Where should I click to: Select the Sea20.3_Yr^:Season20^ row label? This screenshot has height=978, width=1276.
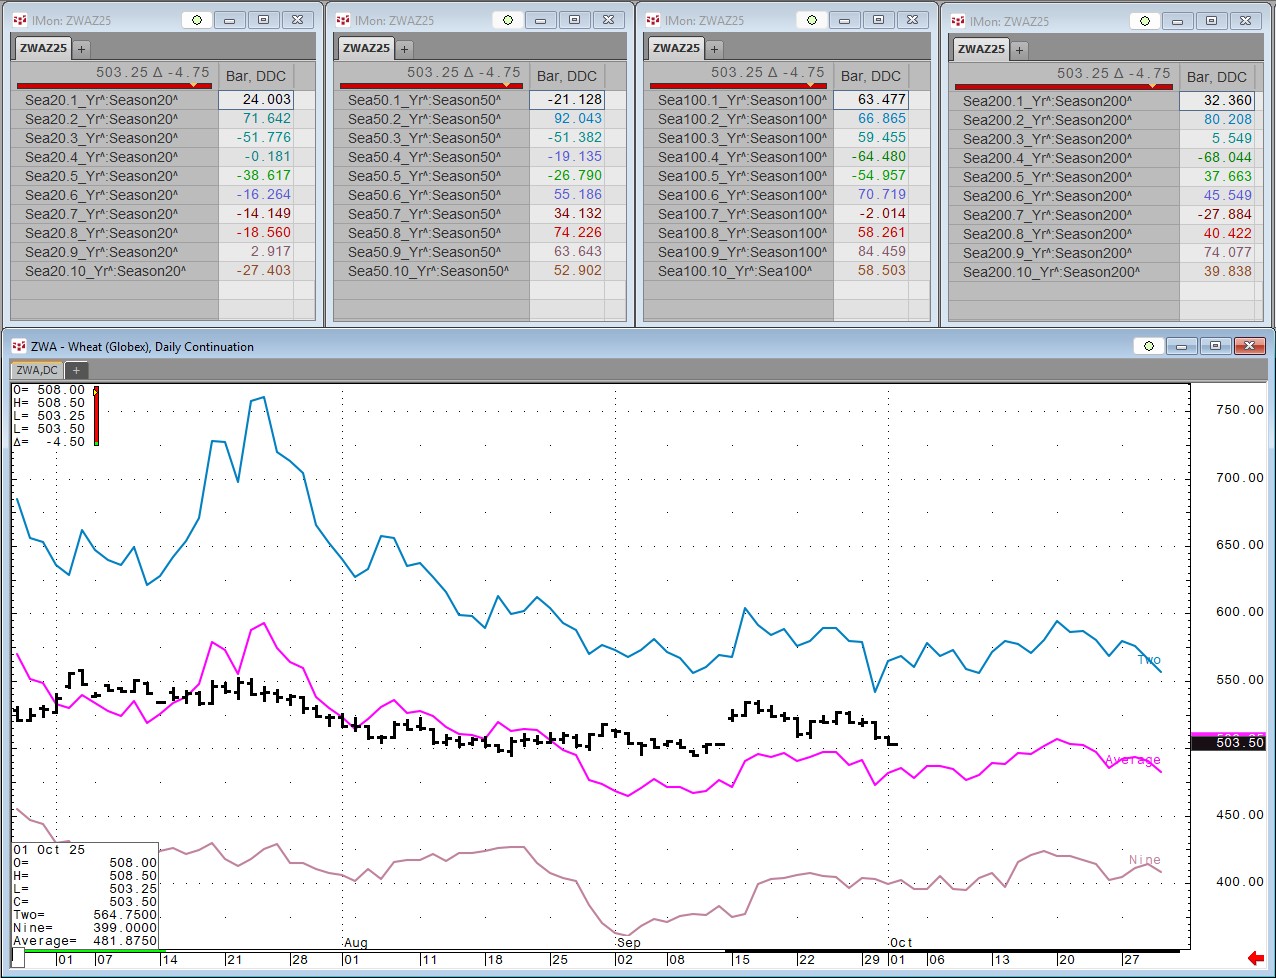point(101,138)
